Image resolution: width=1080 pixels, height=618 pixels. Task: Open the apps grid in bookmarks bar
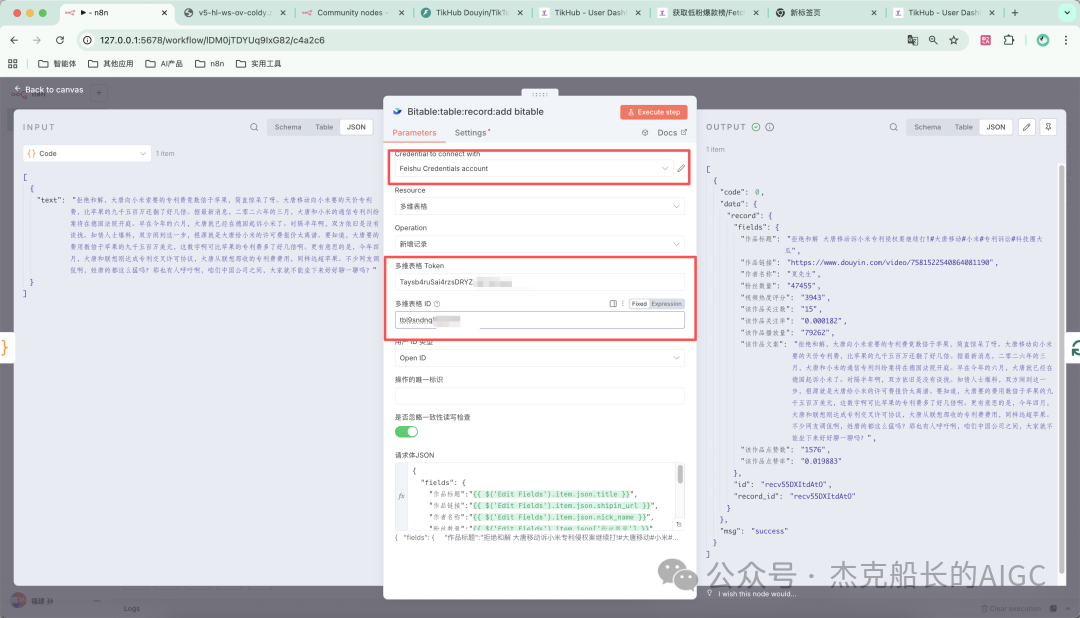click(x=12, y=63)
